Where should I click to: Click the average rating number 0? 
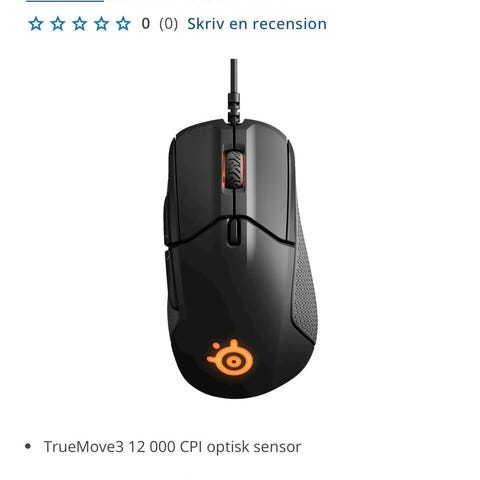tap(146, 24)
